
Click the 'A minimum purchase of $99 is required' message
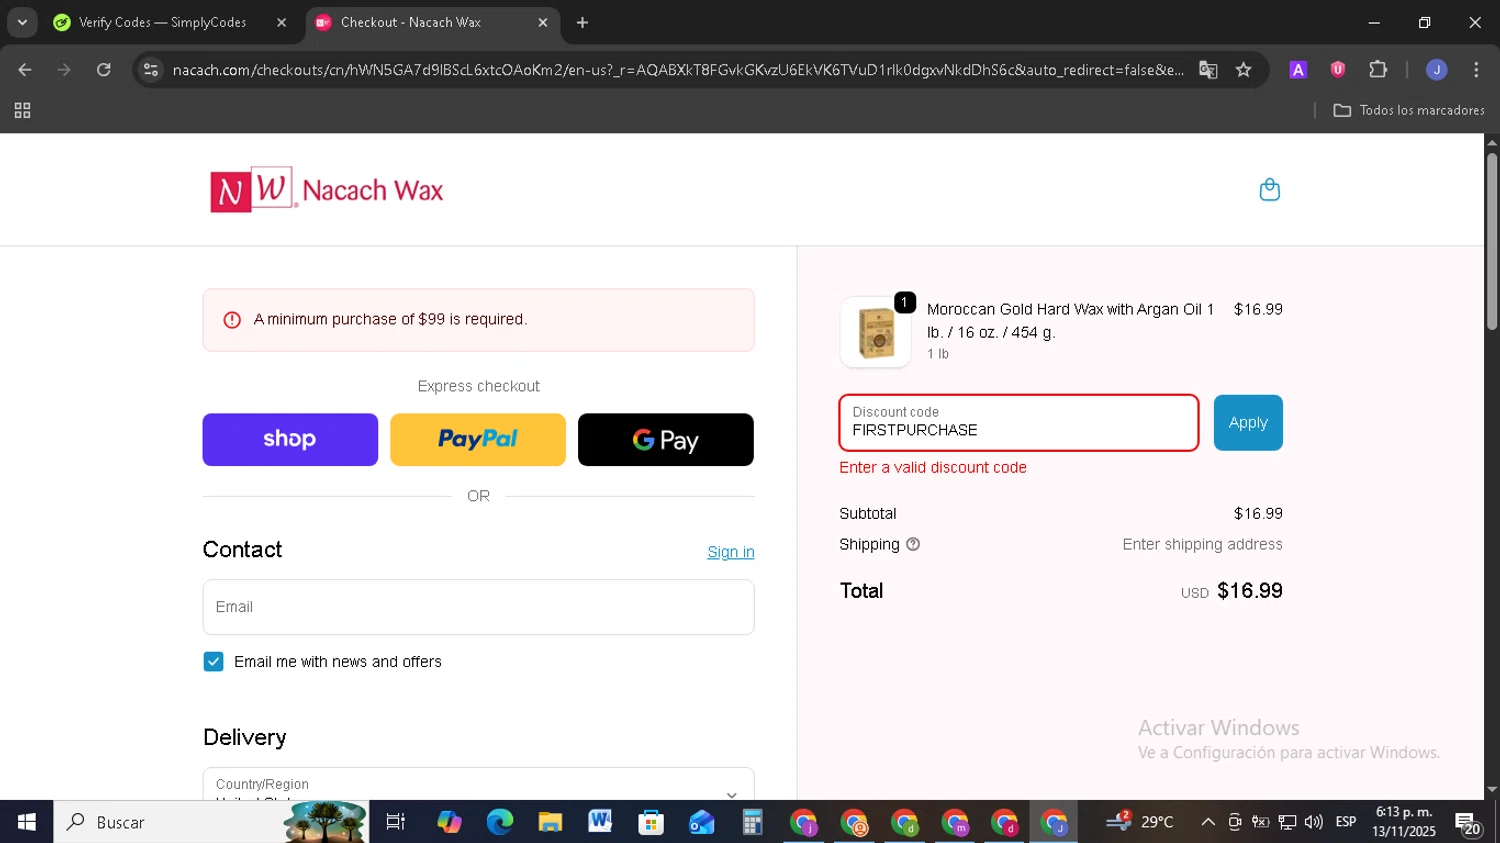(390, 320)
